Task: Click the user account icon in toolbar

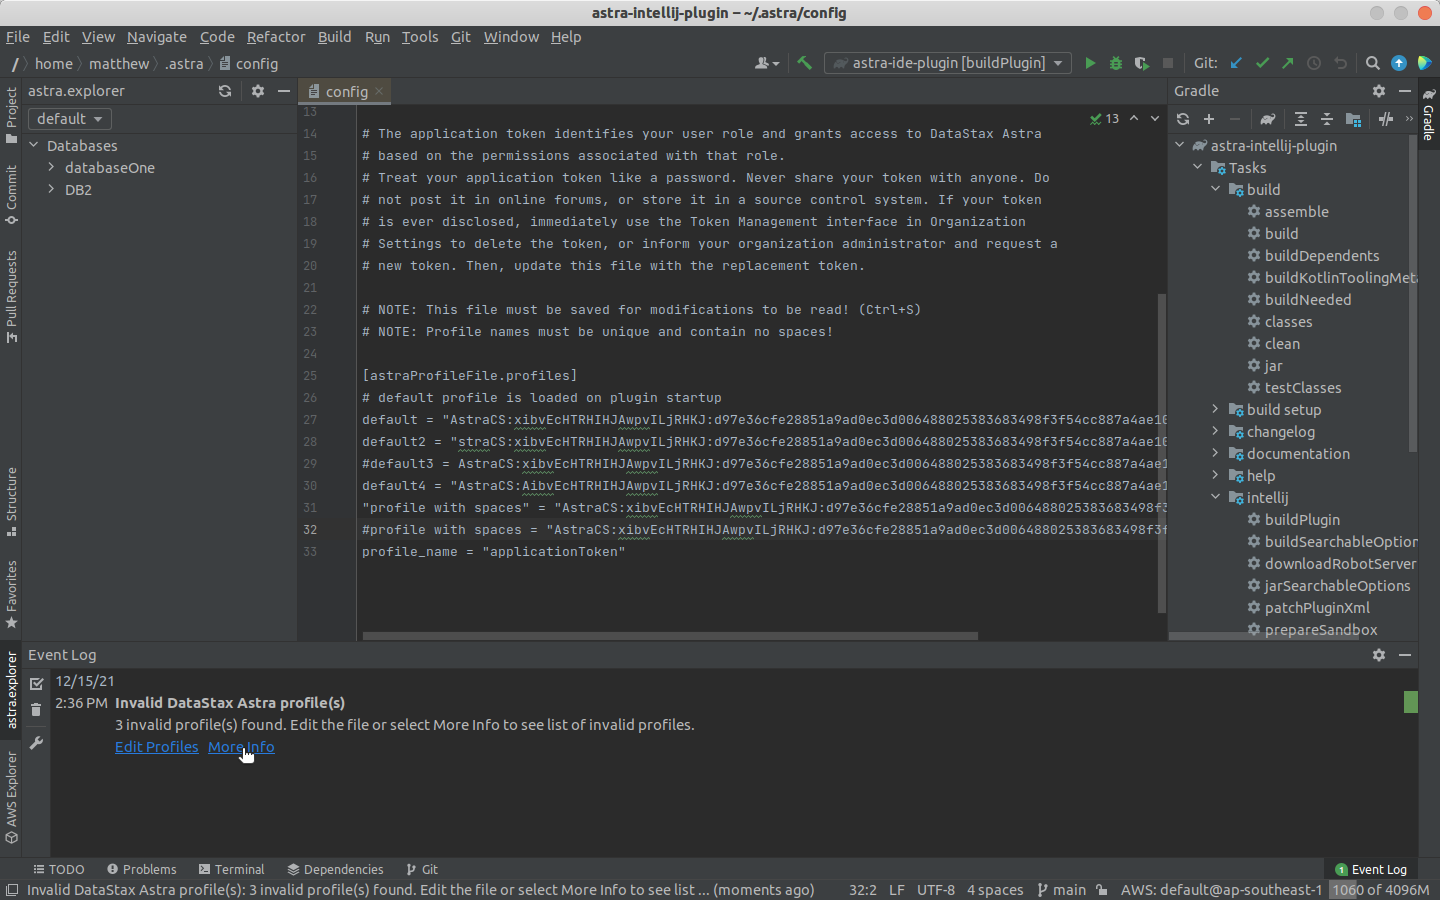Action: [x=767, y=63]
